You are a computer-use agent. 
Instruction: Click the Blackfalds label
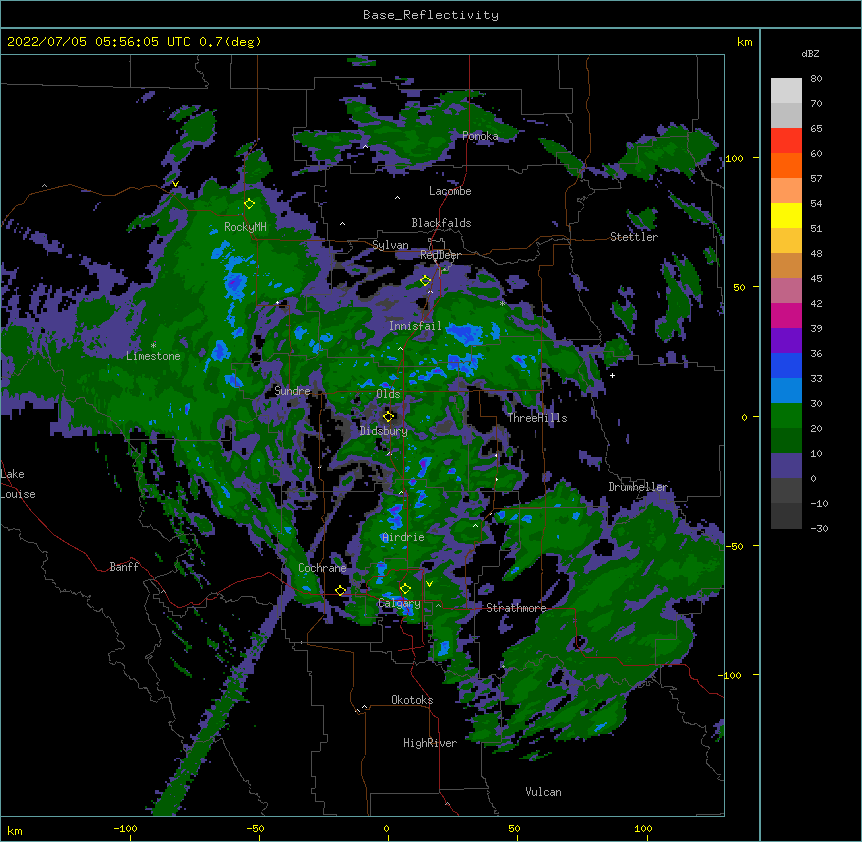coord(441,223)
